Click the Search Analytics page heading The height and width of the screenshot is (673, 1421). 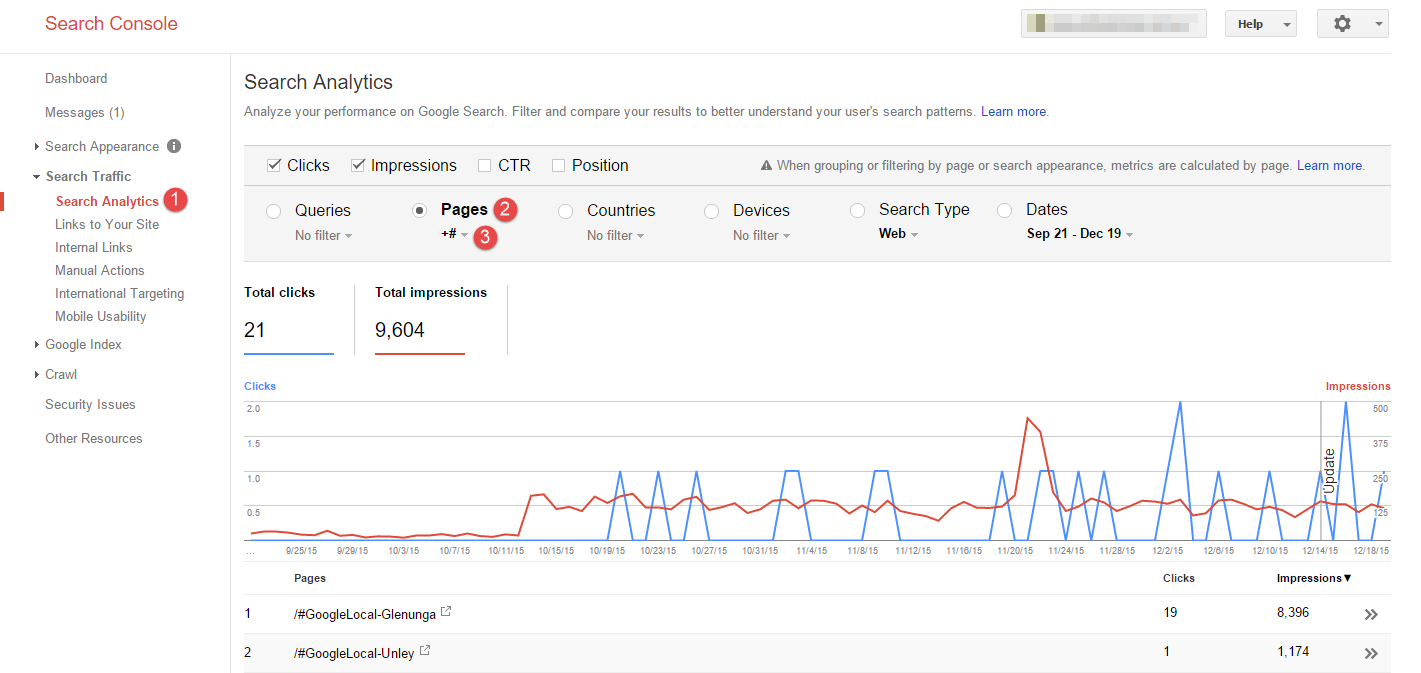(319, 82)
